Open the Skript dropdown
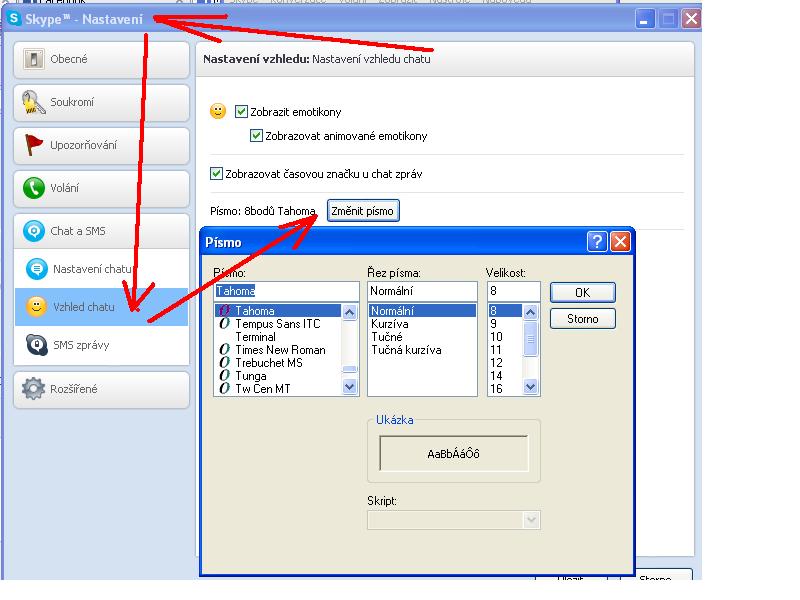Viewport: 800px width, 600px height. pos(531,520)
